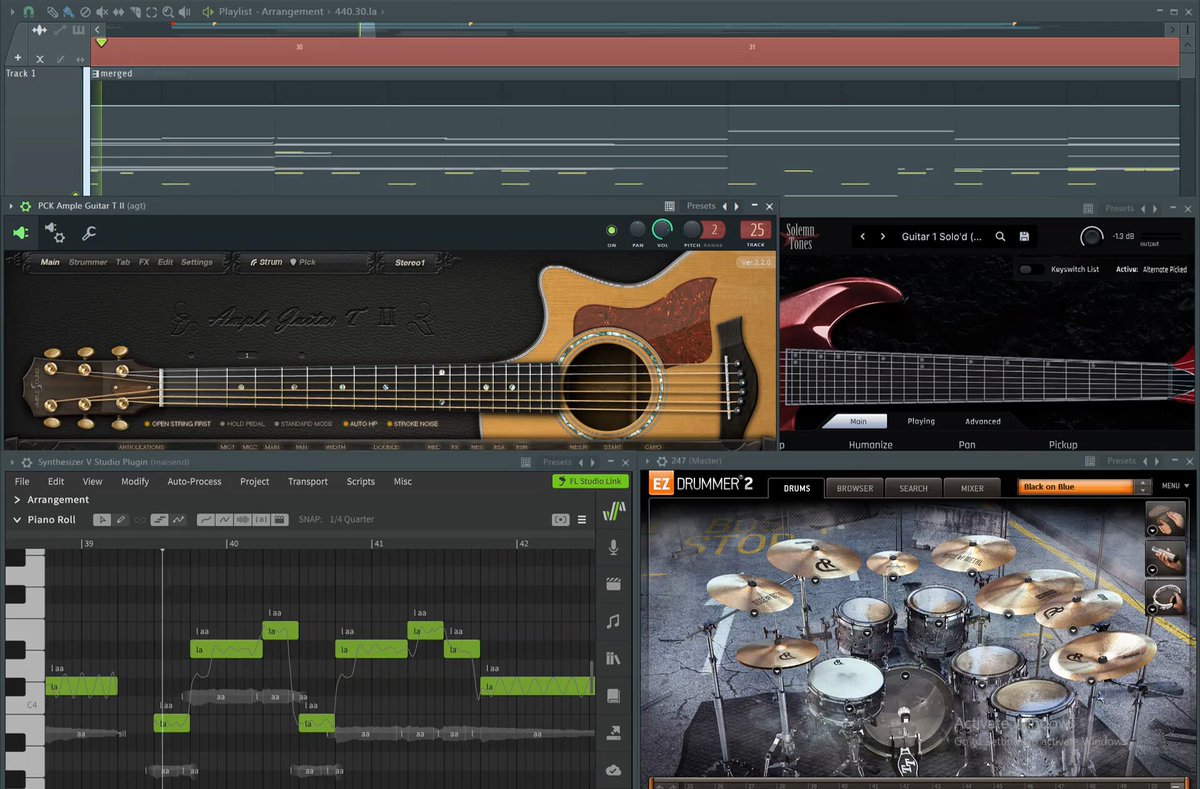Click the green playhead marker in Playlist timeline

(x=101, y=42)
